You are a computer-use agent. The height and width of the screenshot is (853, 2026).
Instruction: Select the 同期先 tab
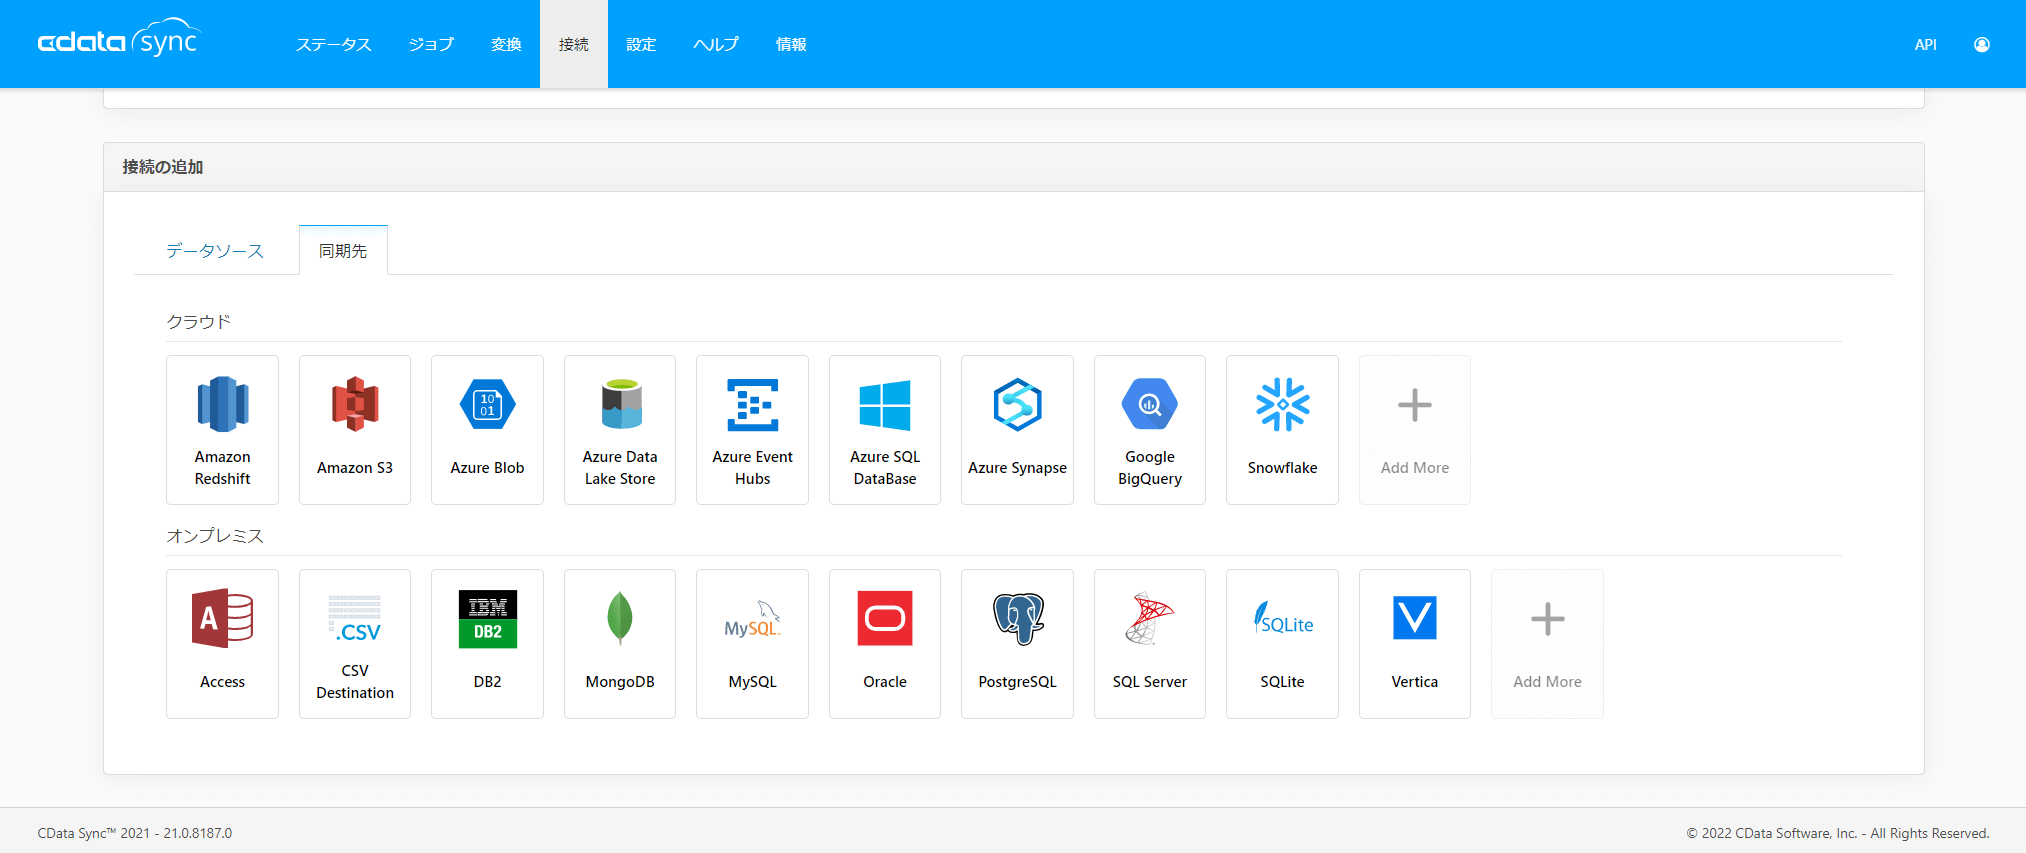click(343, 250)
